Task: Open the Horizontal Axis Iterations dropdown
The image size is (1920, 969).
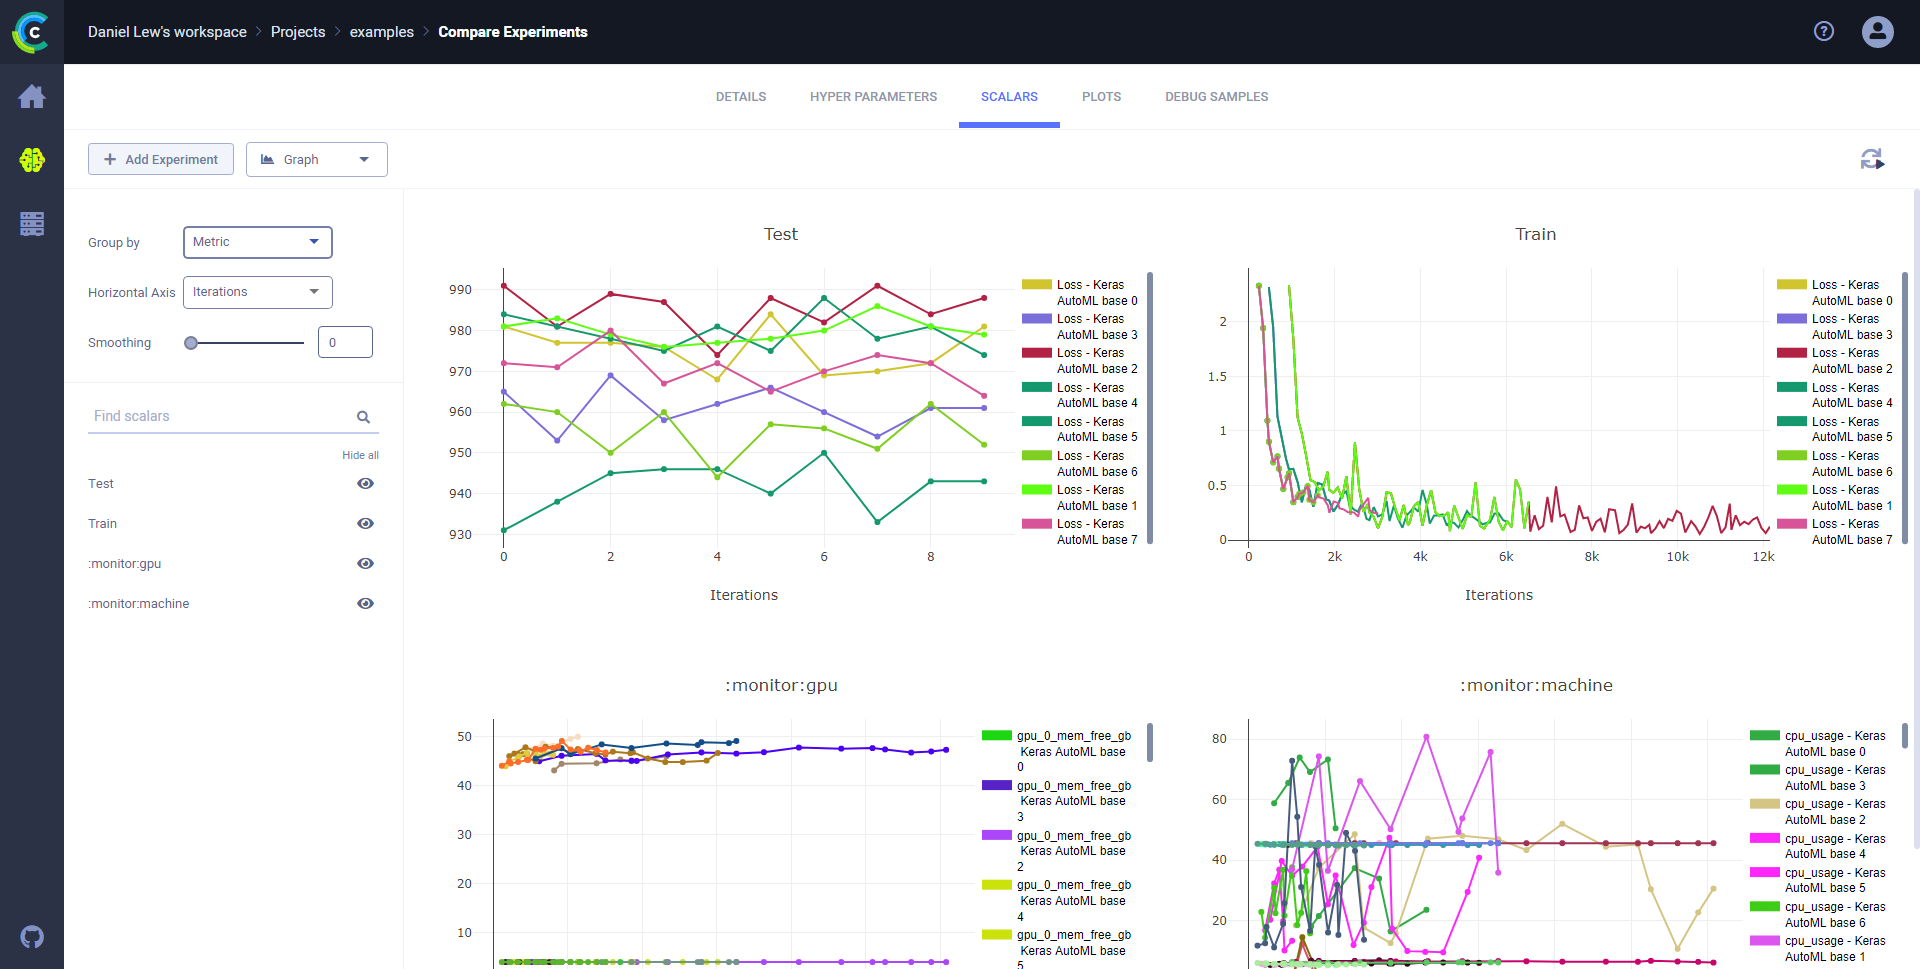Action: (x=257, y=292)
